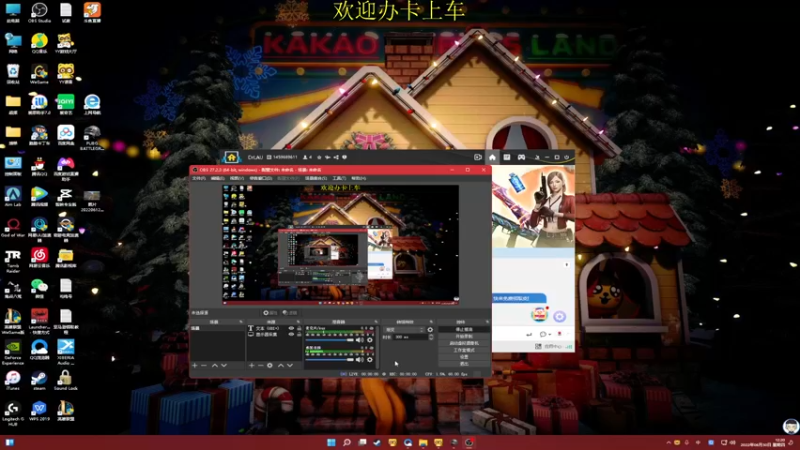The height and width of the screenshot is (450, 800).
Task: Mute the microphone channel speaker icon
Action: pyautogui.click(x=360, y=340)
